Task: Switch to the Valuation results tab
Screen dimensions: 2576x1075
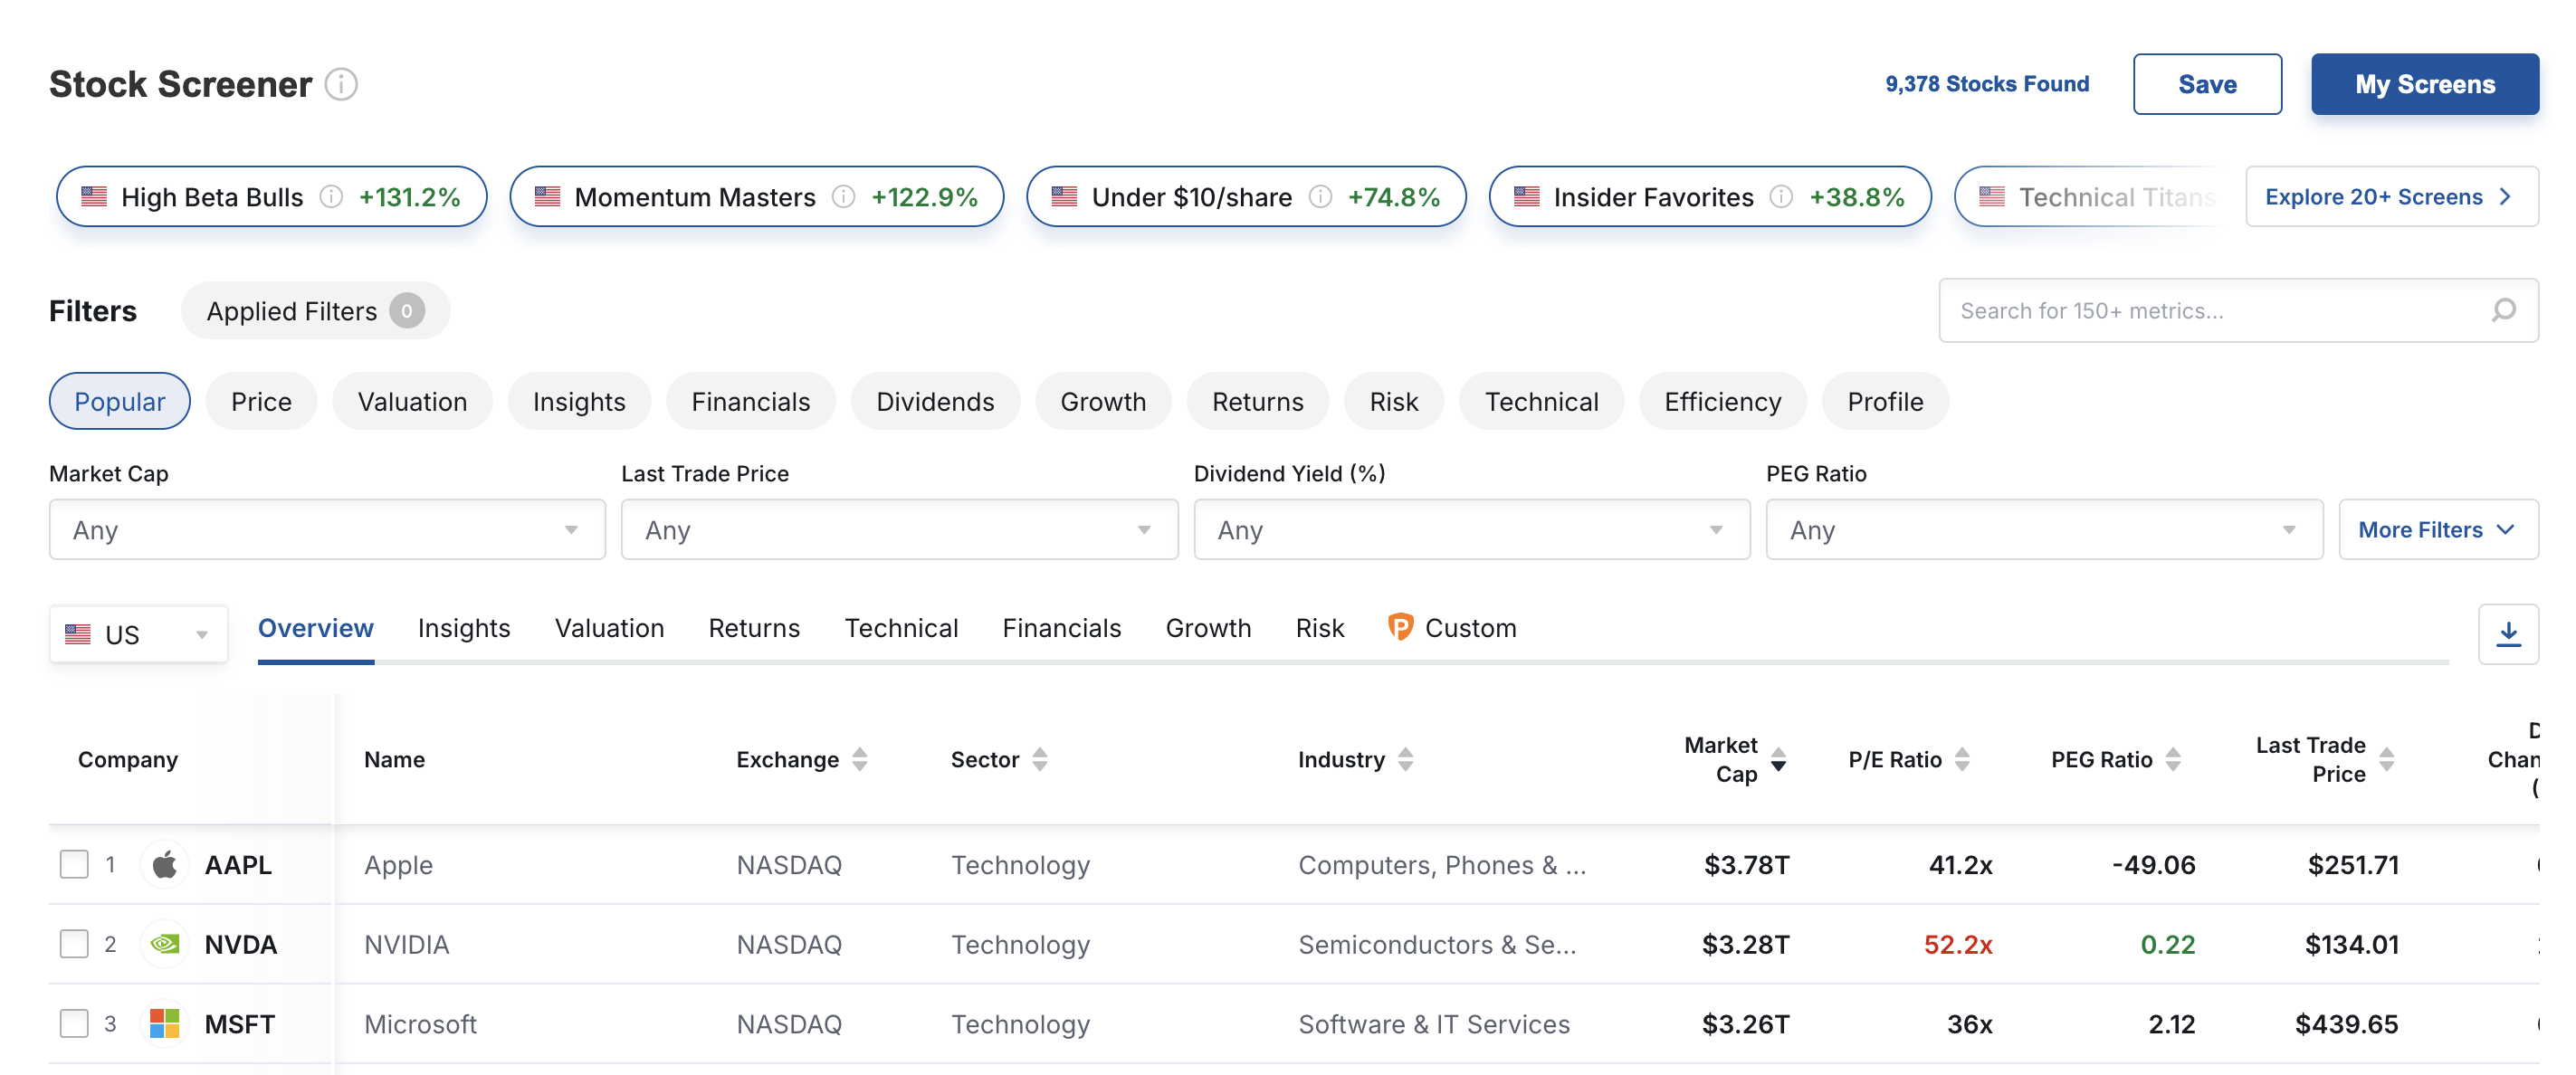Action: 609,629
